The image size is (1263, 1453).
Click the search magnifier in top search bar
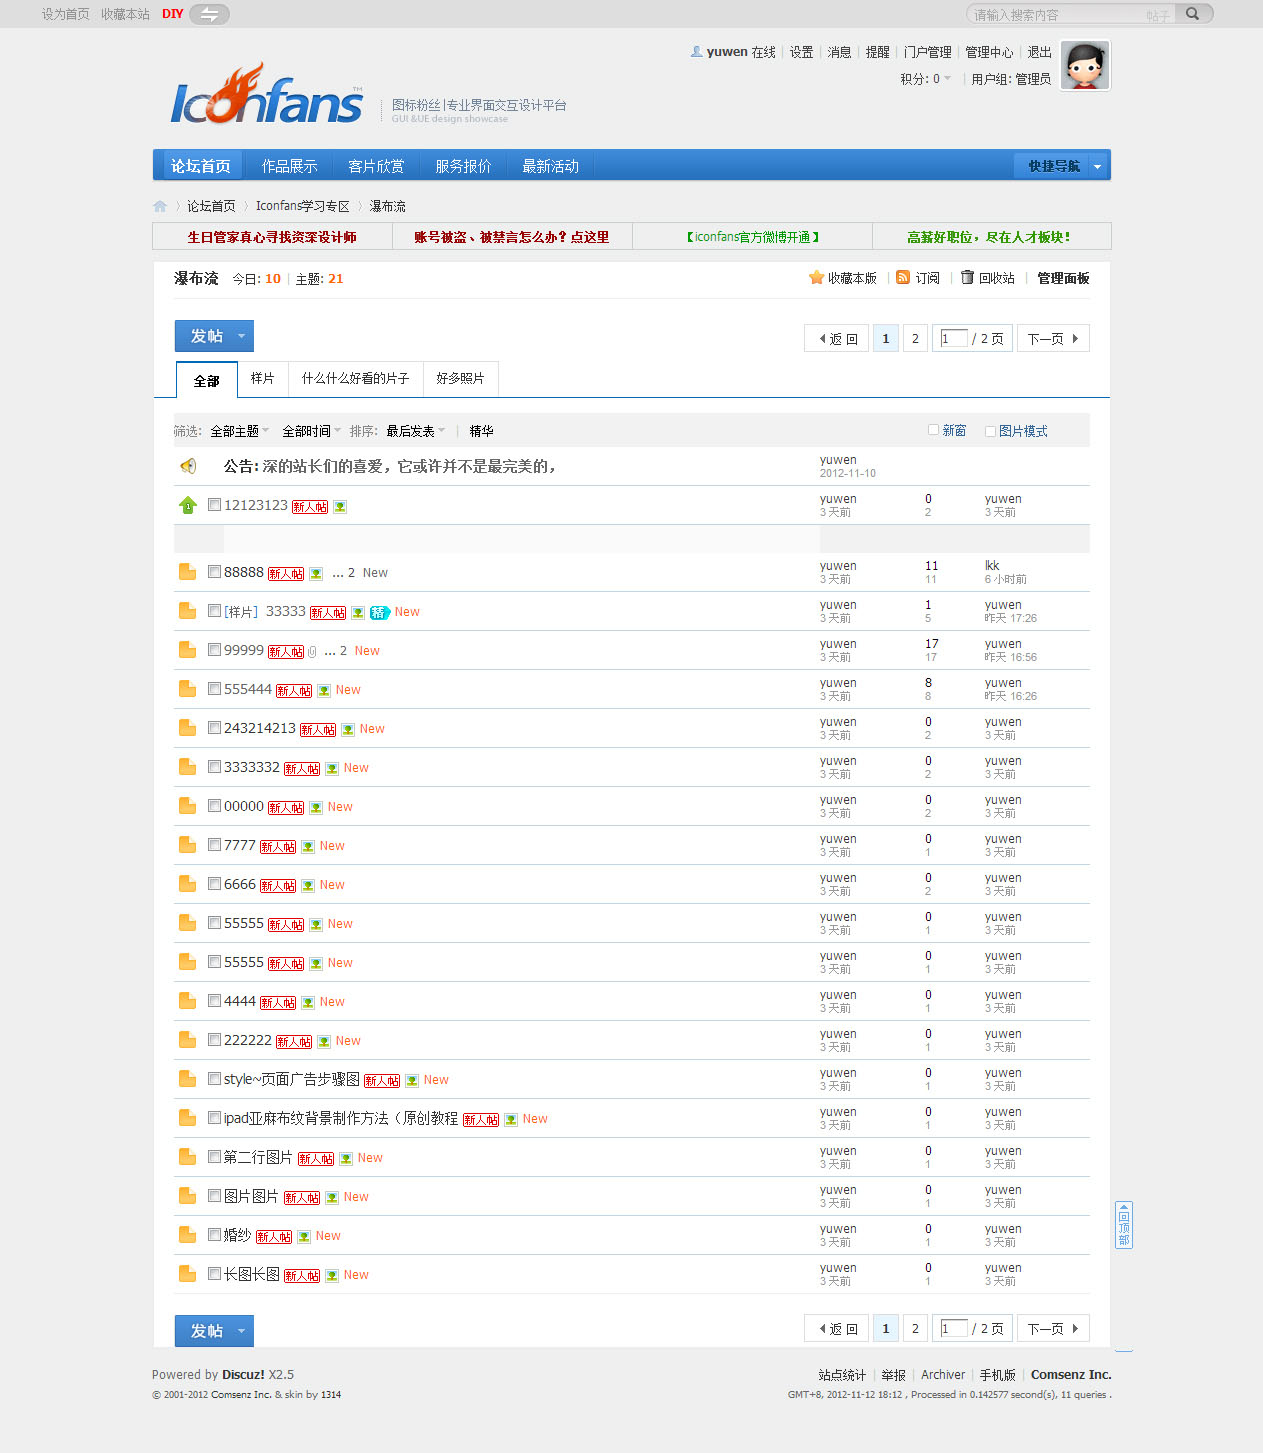tap(1192, 13)
